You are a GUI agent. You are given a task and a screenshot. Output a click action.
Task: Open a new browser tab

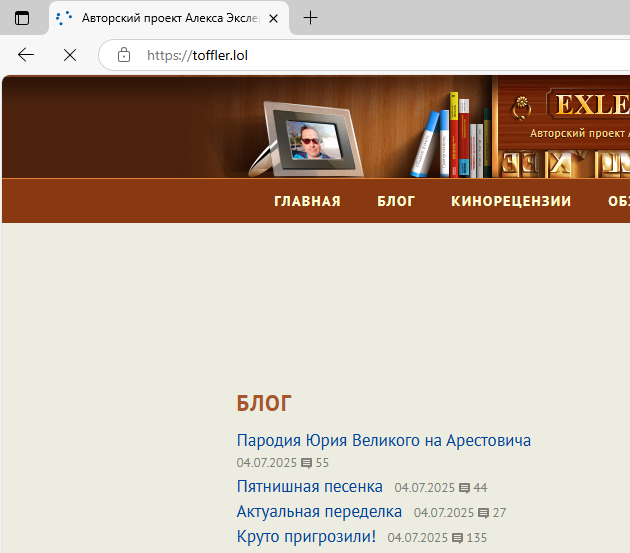click(x=311, y=18)
